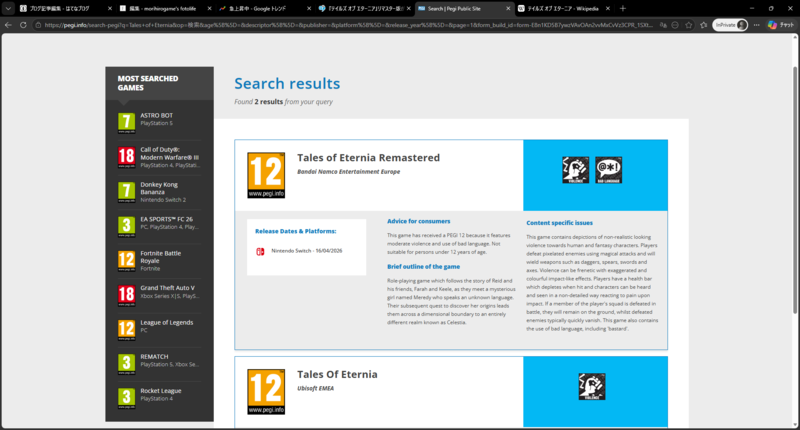Click the Advice for consumers heading
The height and width of the screenshot is (430, 800).
pos(418,221)
